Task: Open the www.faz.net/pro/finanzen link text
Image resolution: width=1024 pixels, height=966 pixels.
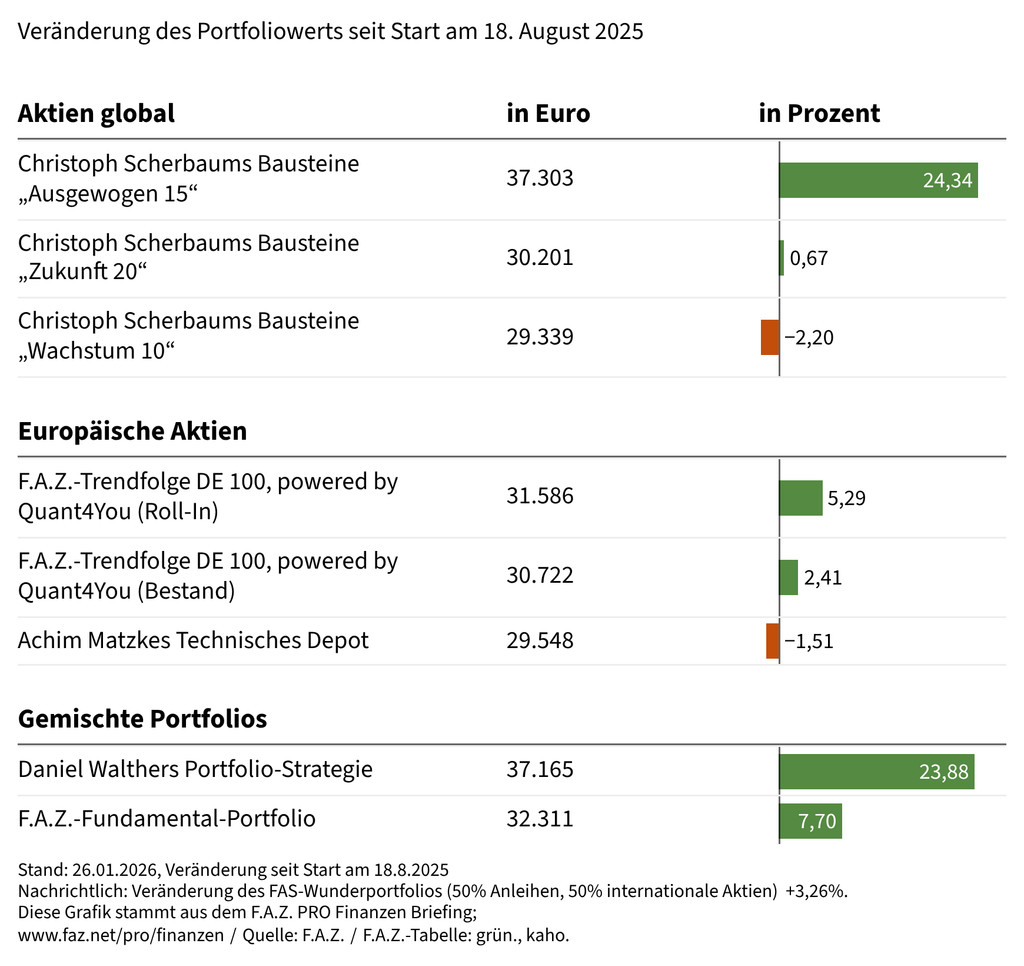Action: [124, 935]
